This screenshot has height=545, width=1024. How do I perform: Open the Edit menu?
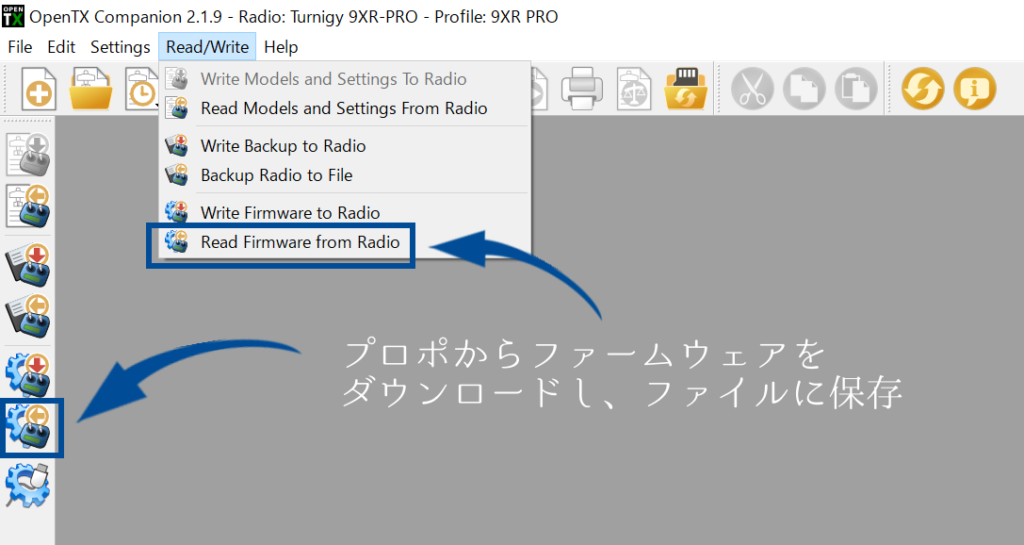[x=61, y=47]
